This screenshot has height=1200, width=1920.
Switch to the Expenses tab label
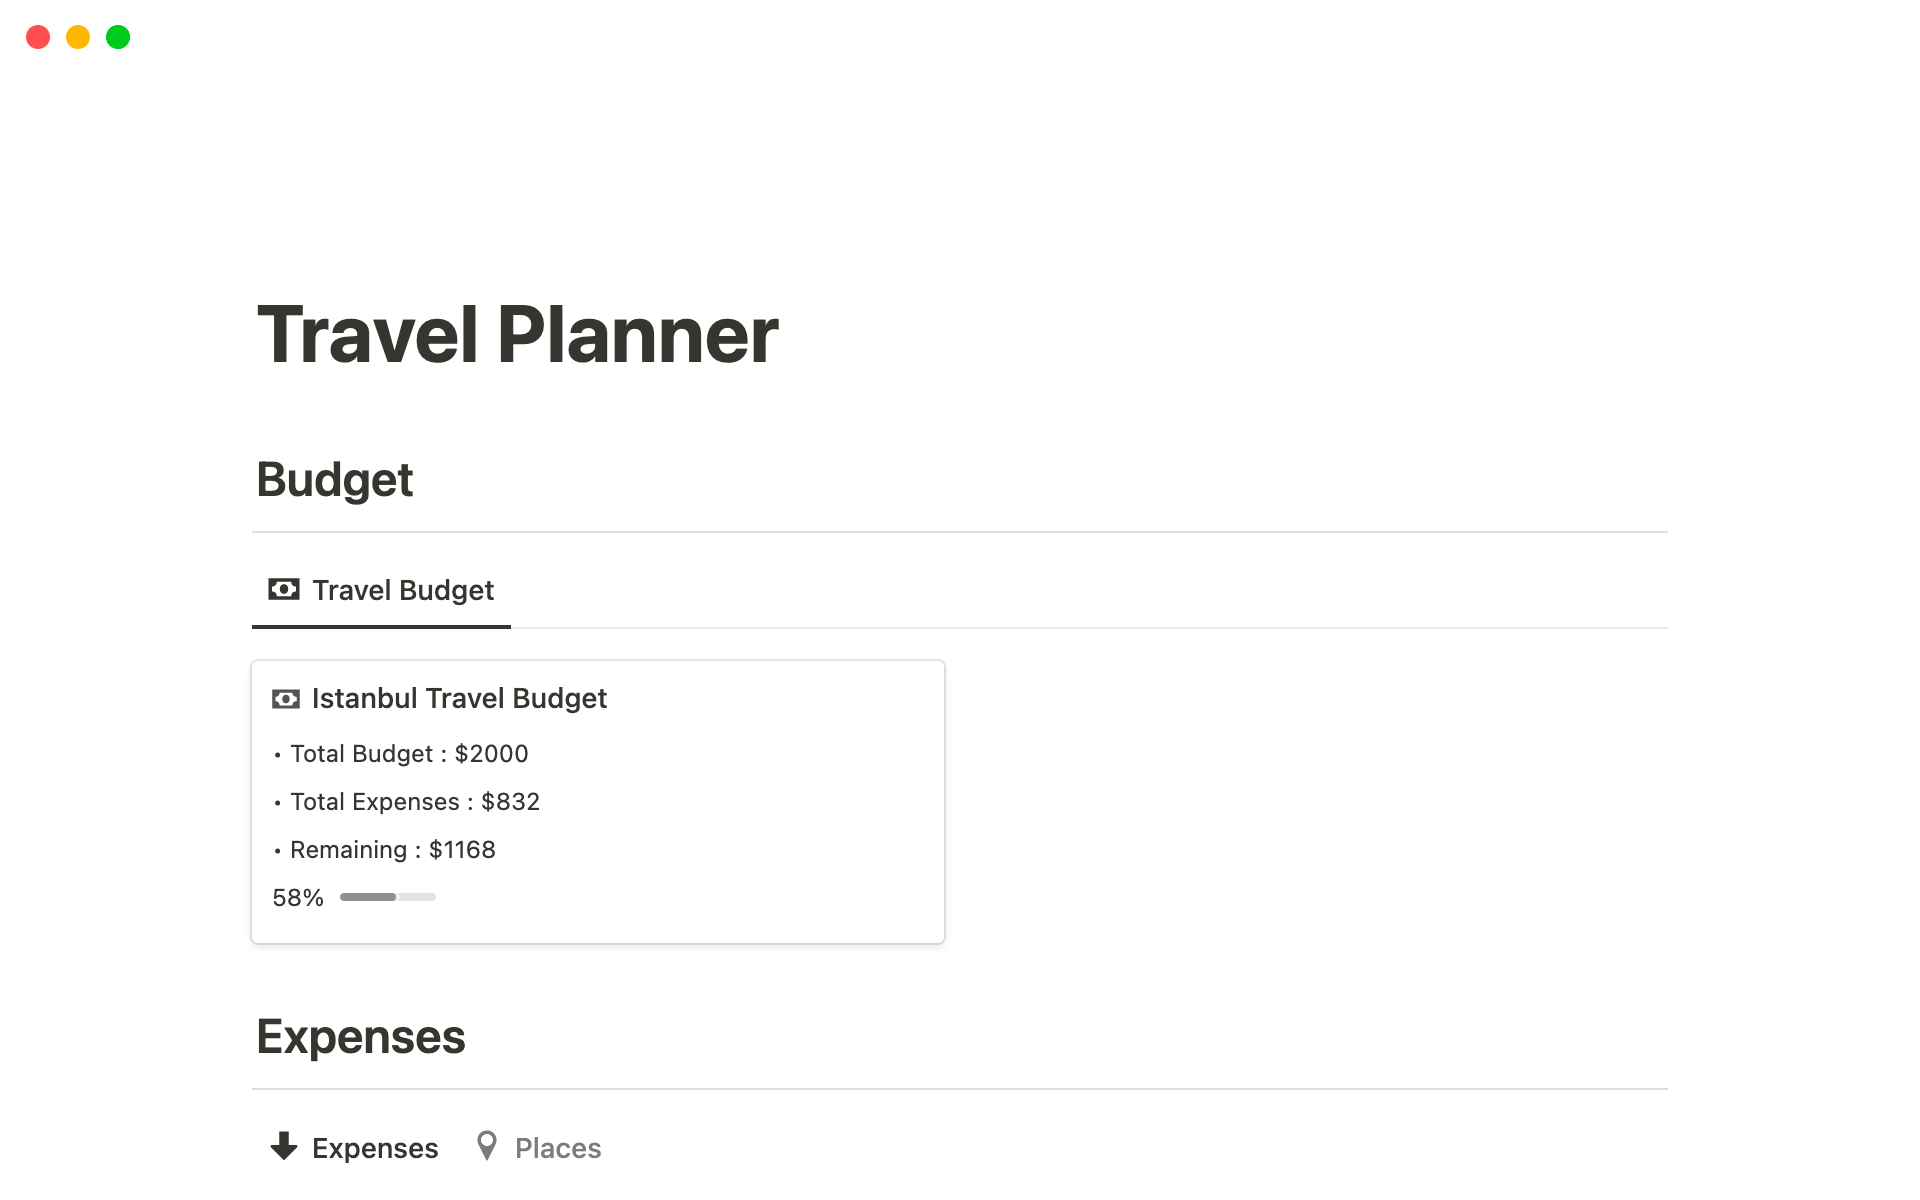[375, 1148]
